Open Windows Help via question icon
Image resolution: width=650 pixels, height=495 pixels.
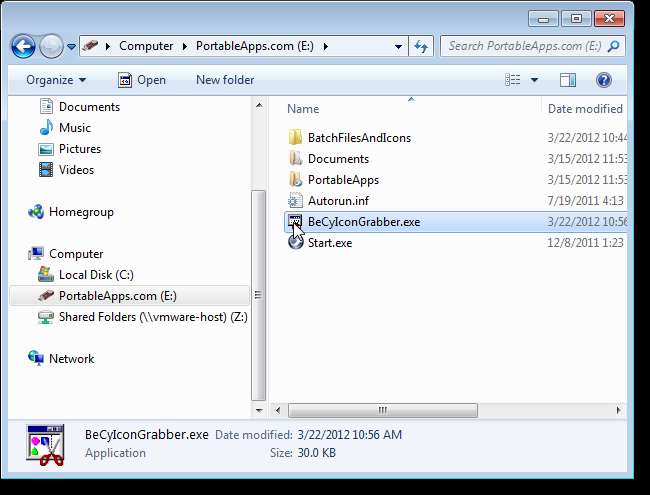[604, 80]
